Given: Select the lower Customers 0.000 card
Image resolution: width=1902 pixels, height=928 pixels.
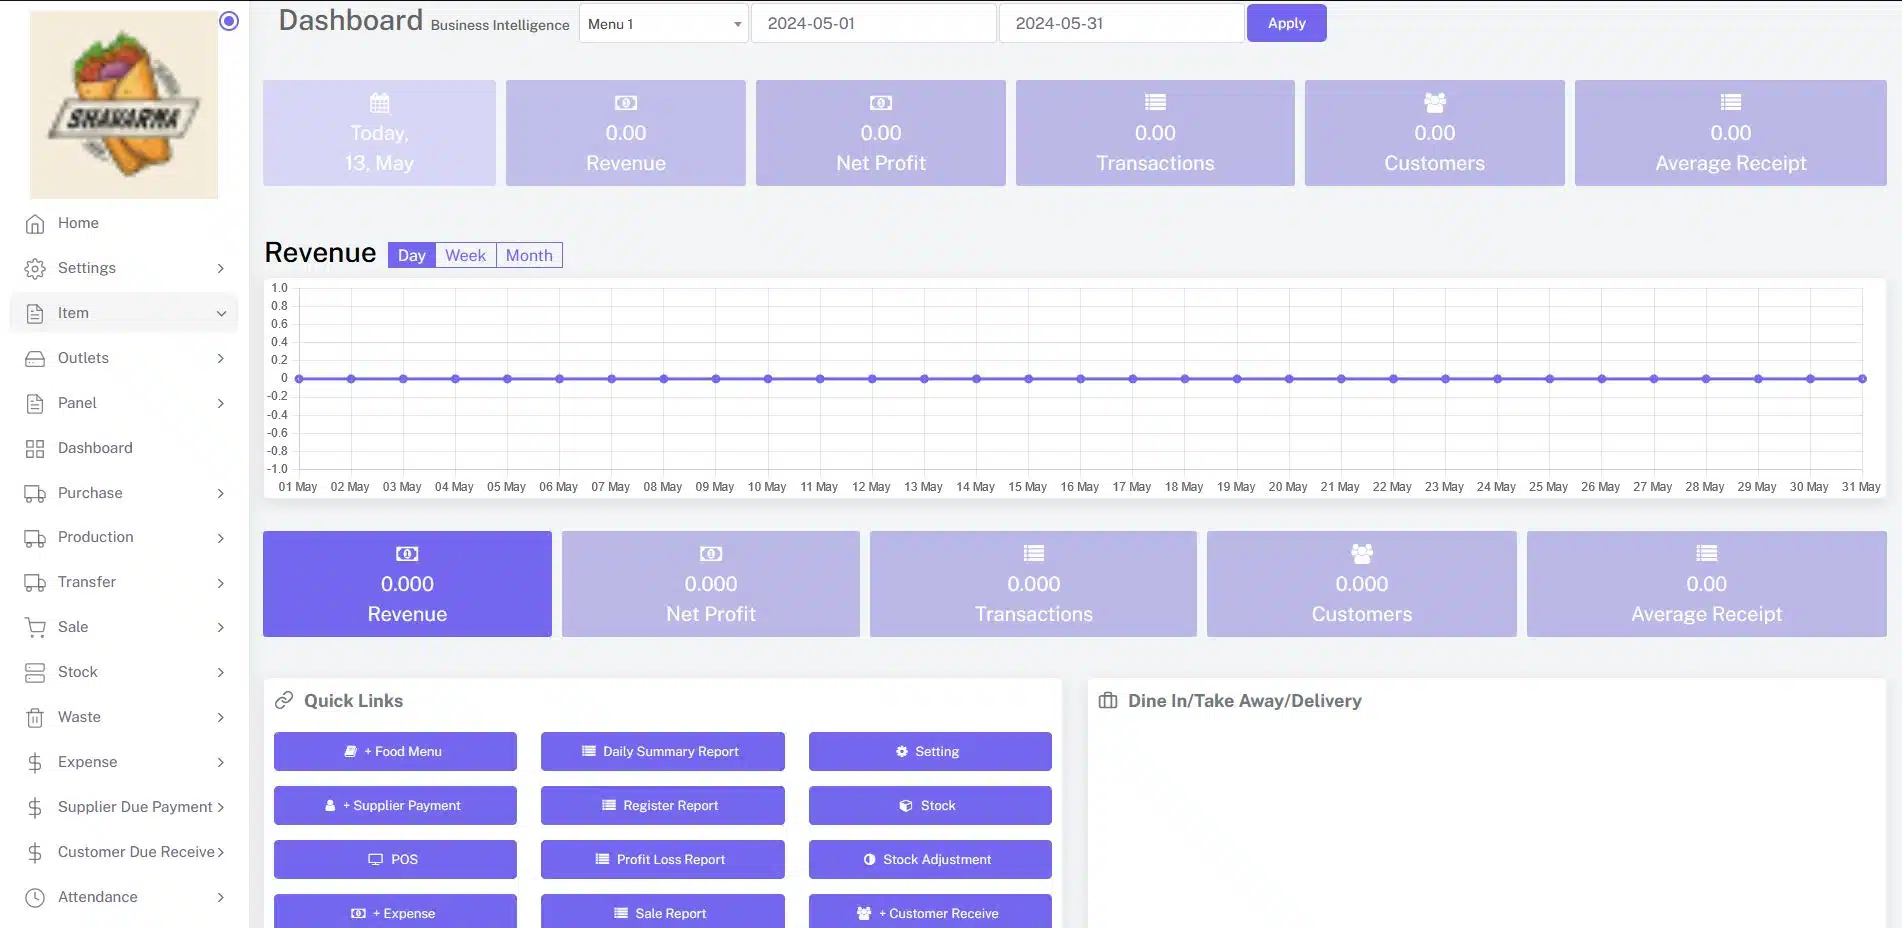Looking at the screenshot, I should (1362, 584).
